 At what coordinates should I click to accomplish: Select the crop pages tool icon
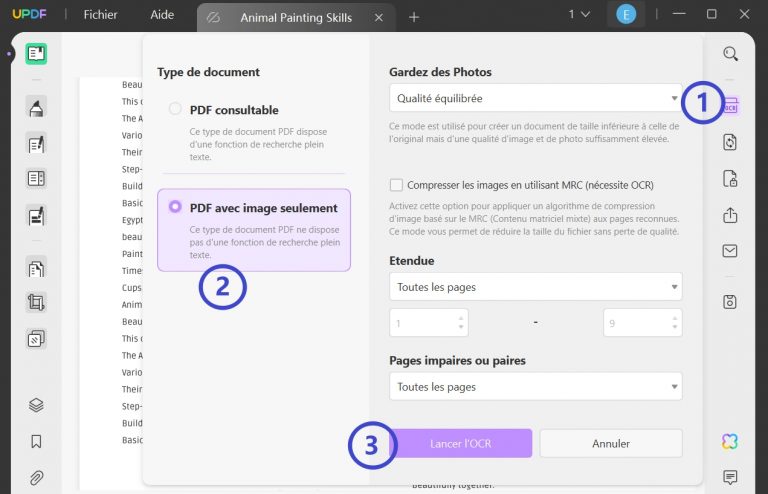pyautogui.click(x=37, y=302)
